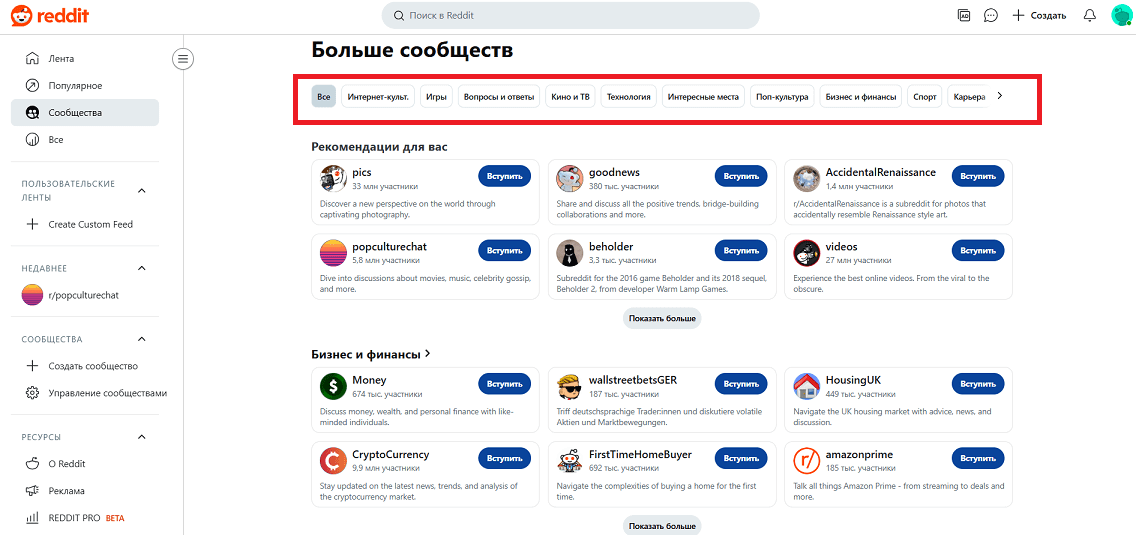The height and width of the screenshot is (535, 1136).
Task: Click the goodnews community avatar
Action: pyautogui.click(x=569, y=178)
